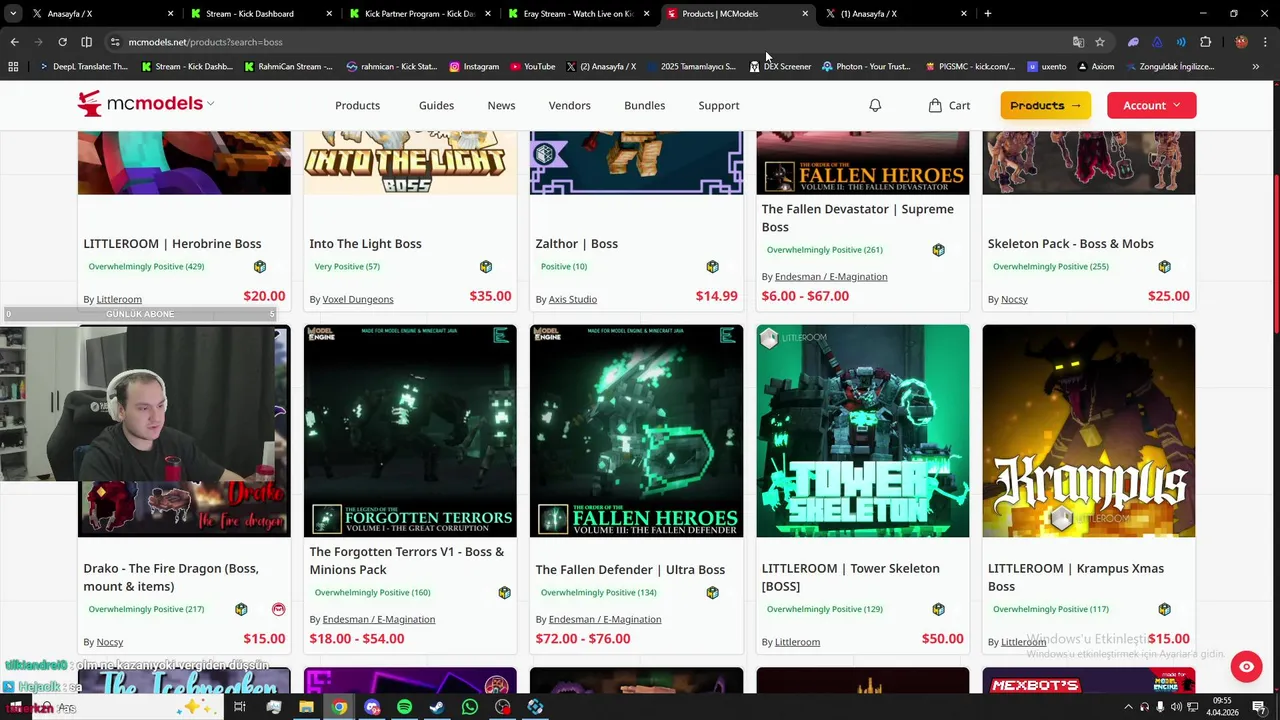The height and width of the screenshot is (720, 1280).
Task: Open File Explorer from the taskbar
Action: pos(306,707)
